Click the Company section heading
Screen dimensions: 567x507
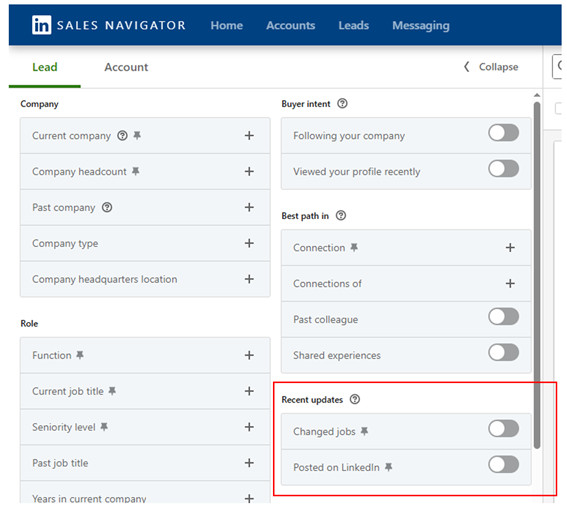(x=39, y=104)
